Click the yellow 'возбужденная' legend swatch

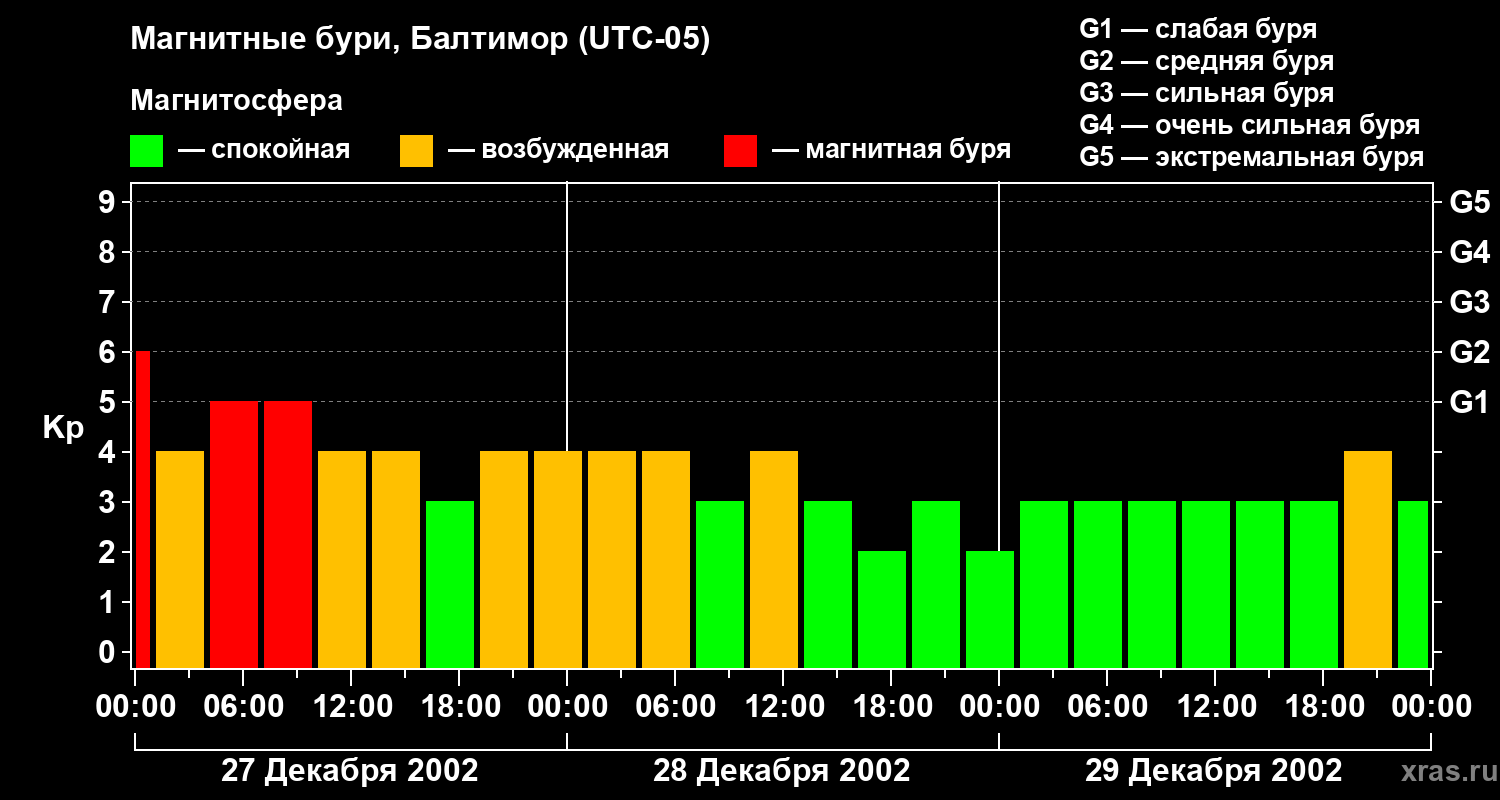[416, 151]
